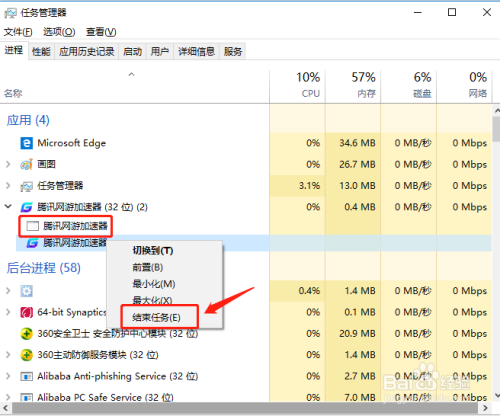Viewport: 500px width, 416px height.
Task: Expand the 360主动防御服务模块 process
Action: (x=8, y=355)
